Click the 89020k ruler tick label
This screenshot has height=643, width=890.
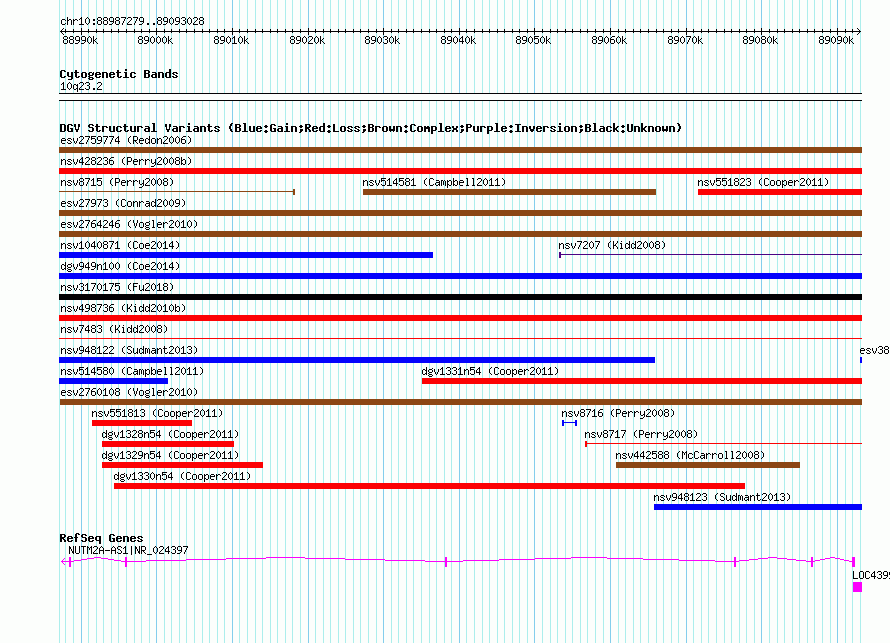pyautogui.click(x=307, y=40)
